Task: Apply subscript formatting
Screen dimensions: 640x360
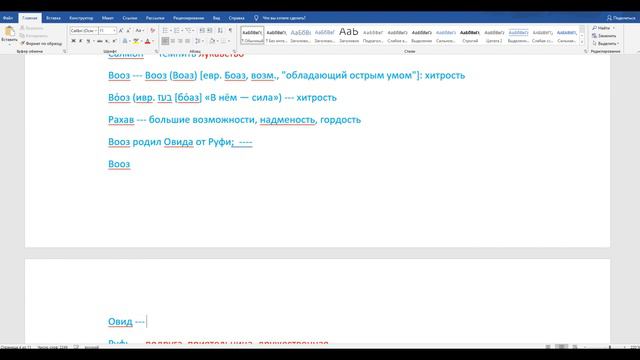Action: pos(107,41)
